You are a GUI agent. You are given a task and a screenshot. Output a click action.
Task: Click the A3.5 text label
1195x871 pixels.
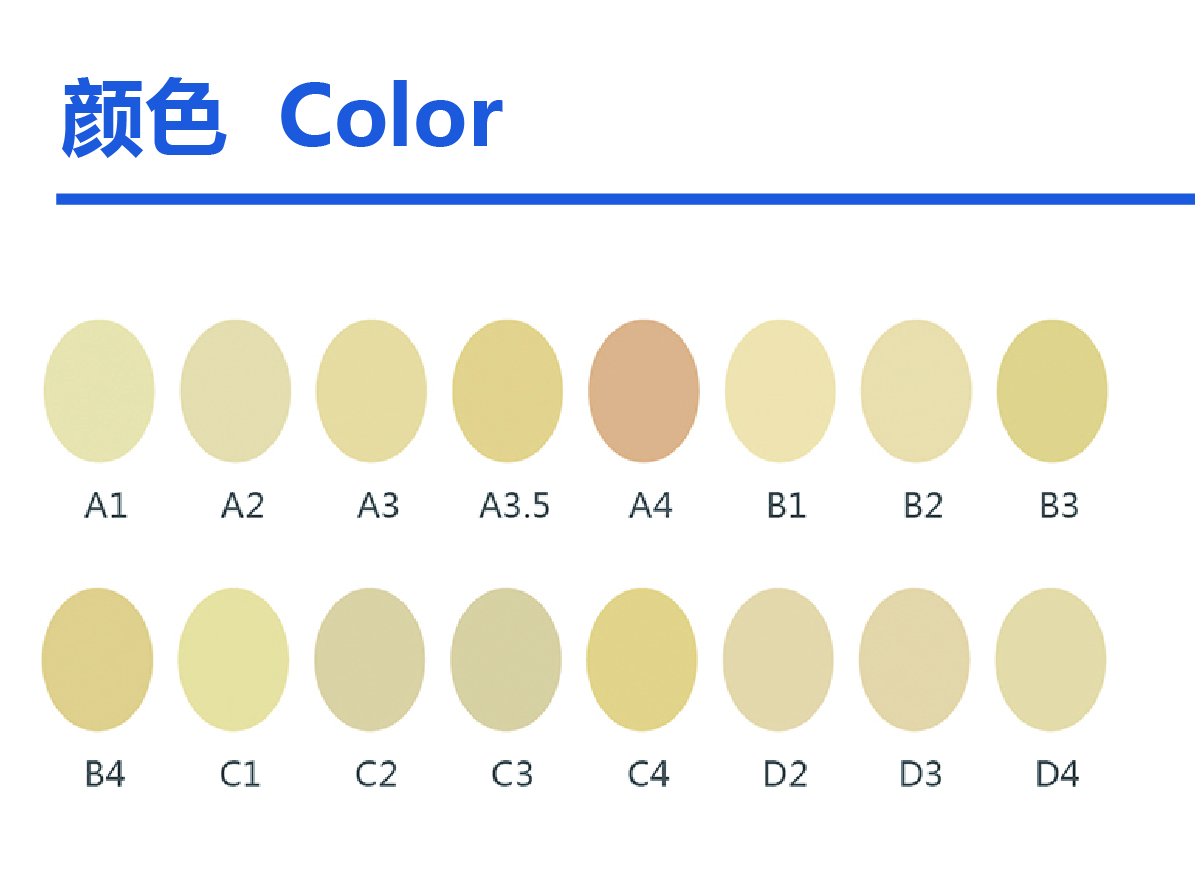[514, 505]
